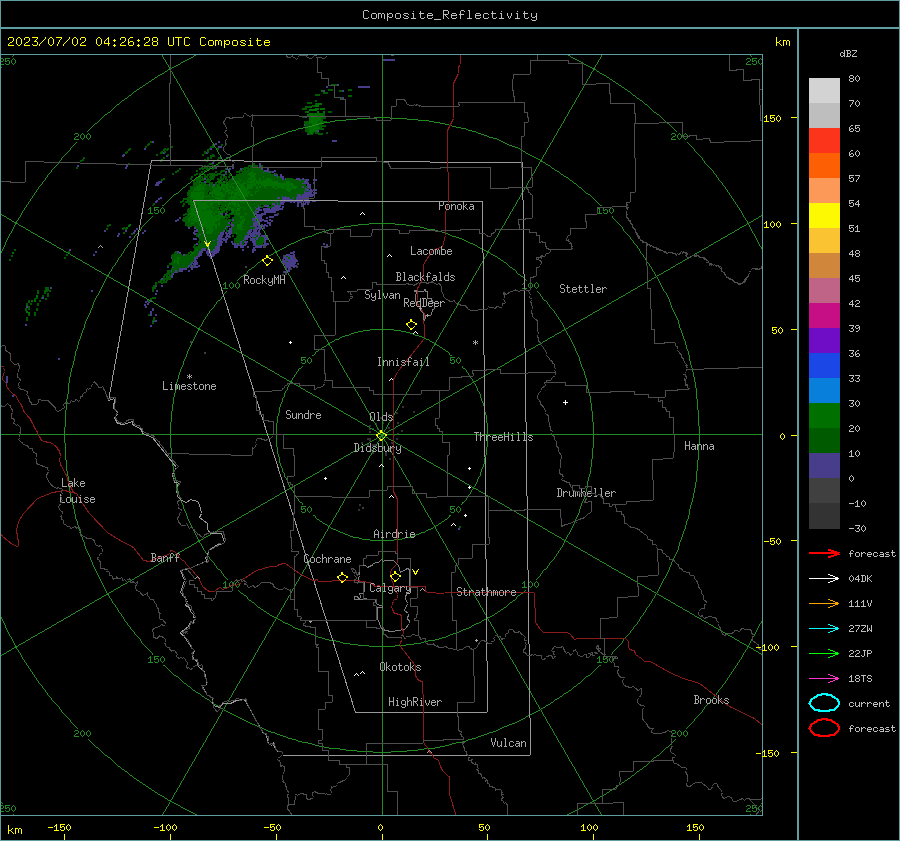Click the Sundre city label
Image resolution: width=900 pixels, height=841 pixels.
303,414
